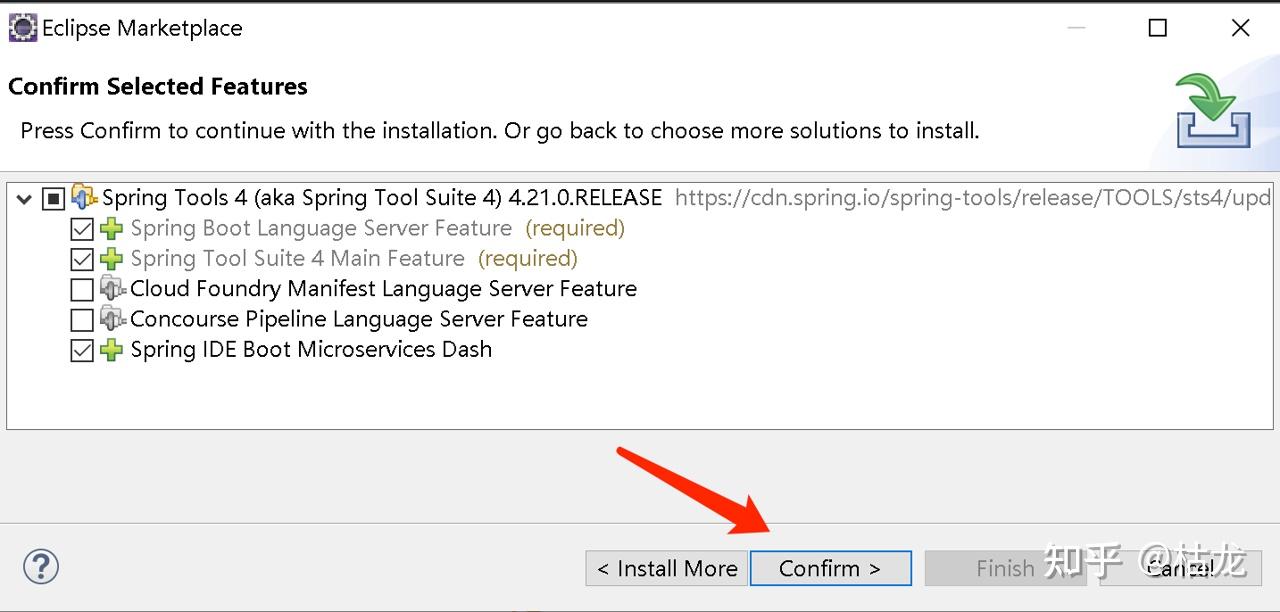Uncheck Spring IDE Boot Microservices Dash

82,350
